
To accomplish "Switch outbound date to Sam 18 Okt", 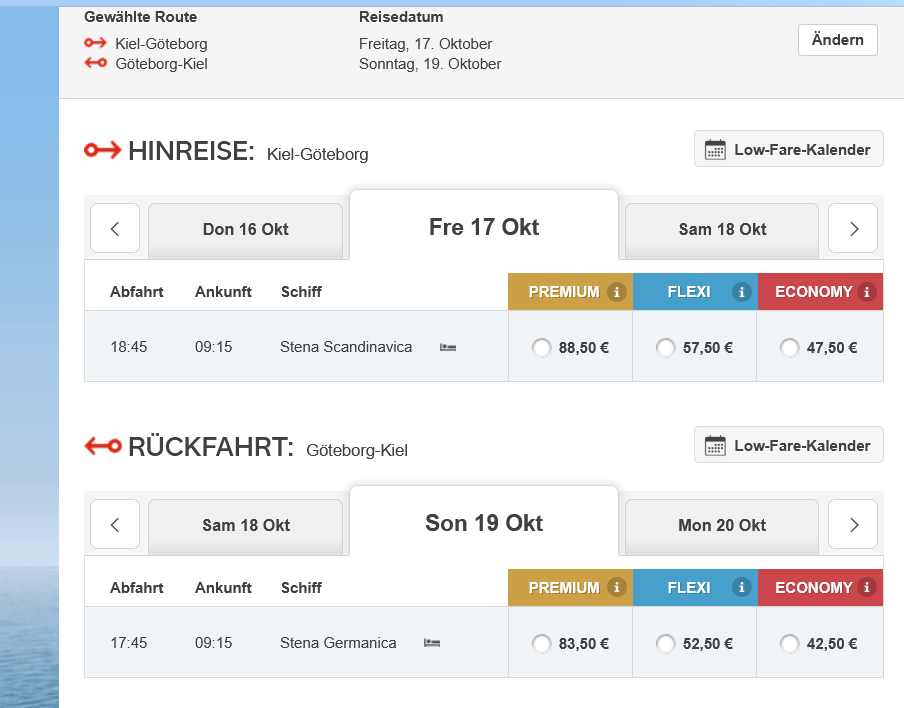I will pos(722,230).
